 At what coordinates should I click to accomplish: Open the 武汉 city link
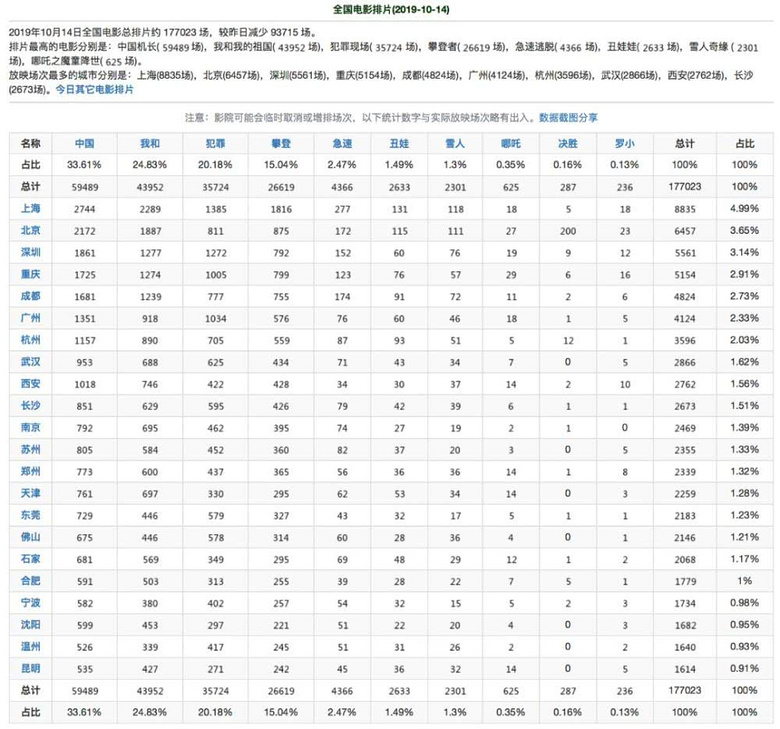(30, 362)
